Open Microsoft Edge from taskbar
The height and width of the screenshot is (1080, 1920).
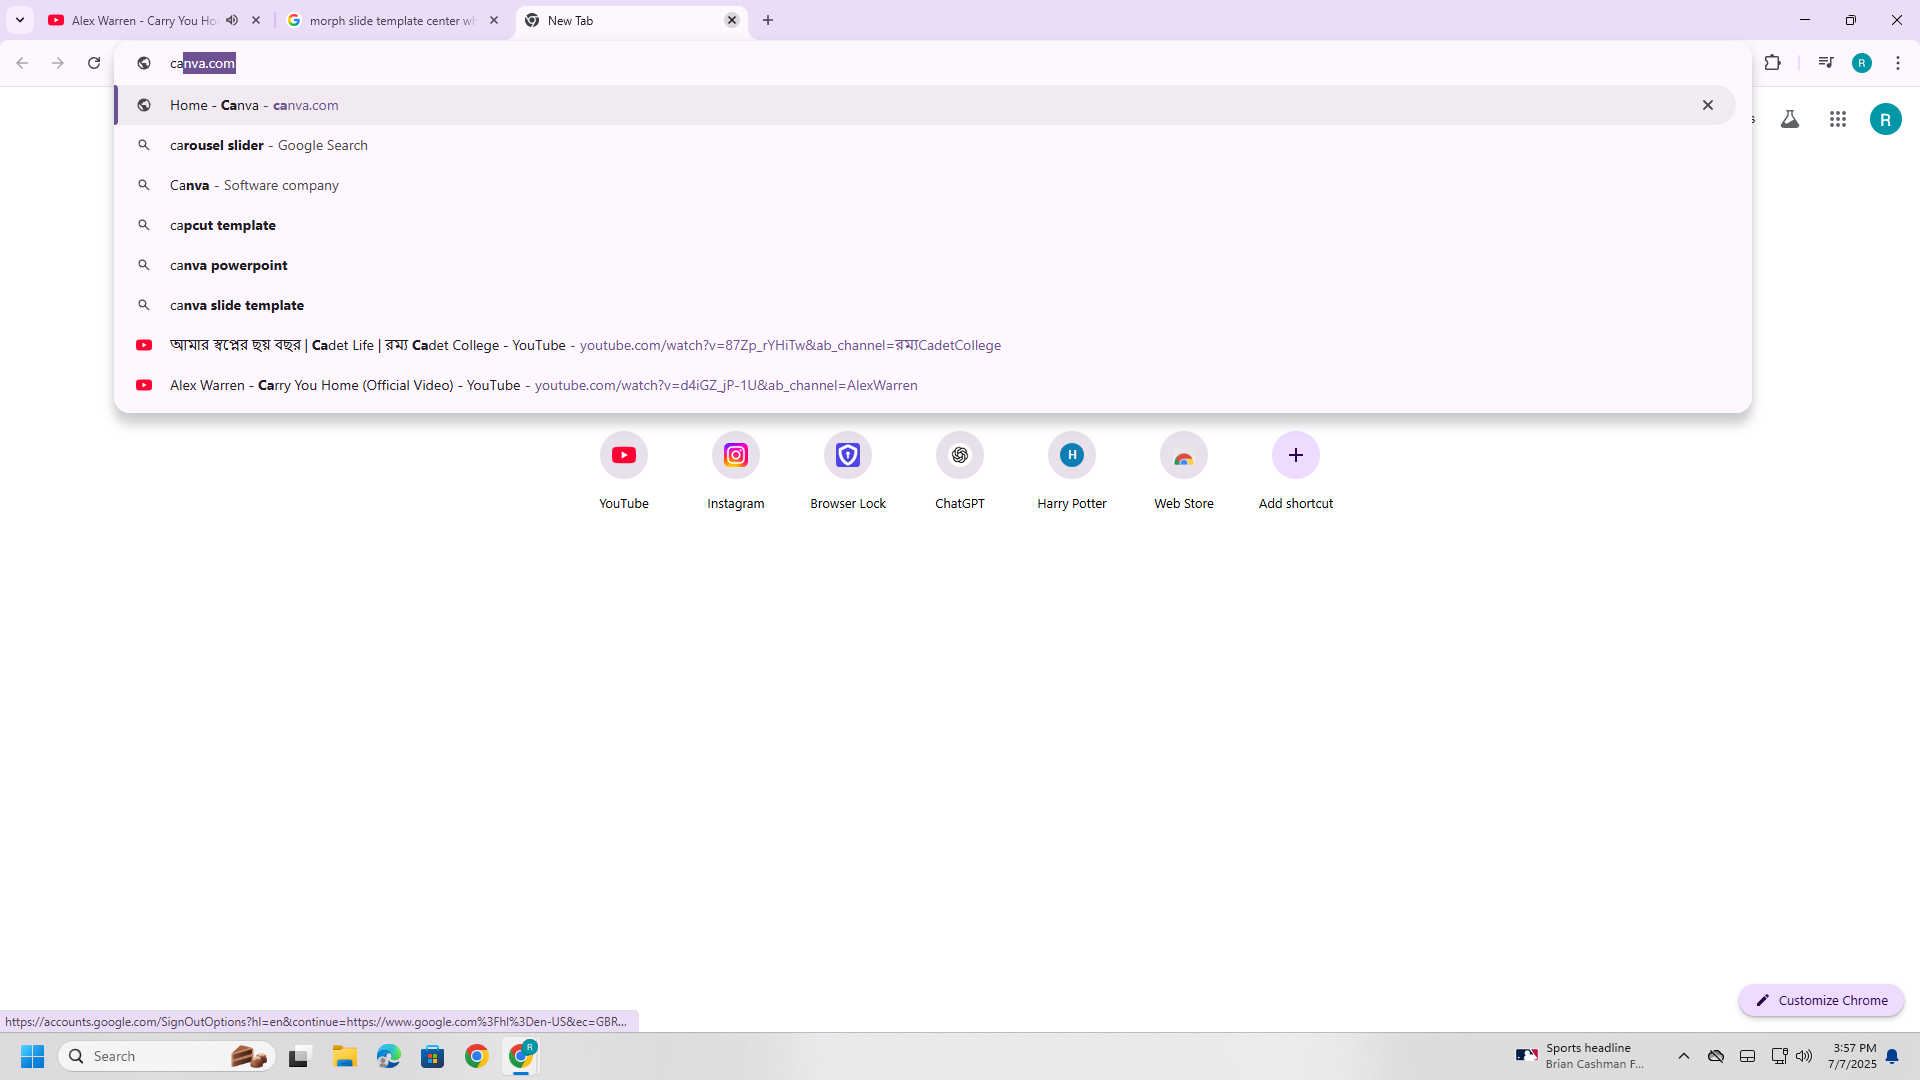tap(389, 1056)
